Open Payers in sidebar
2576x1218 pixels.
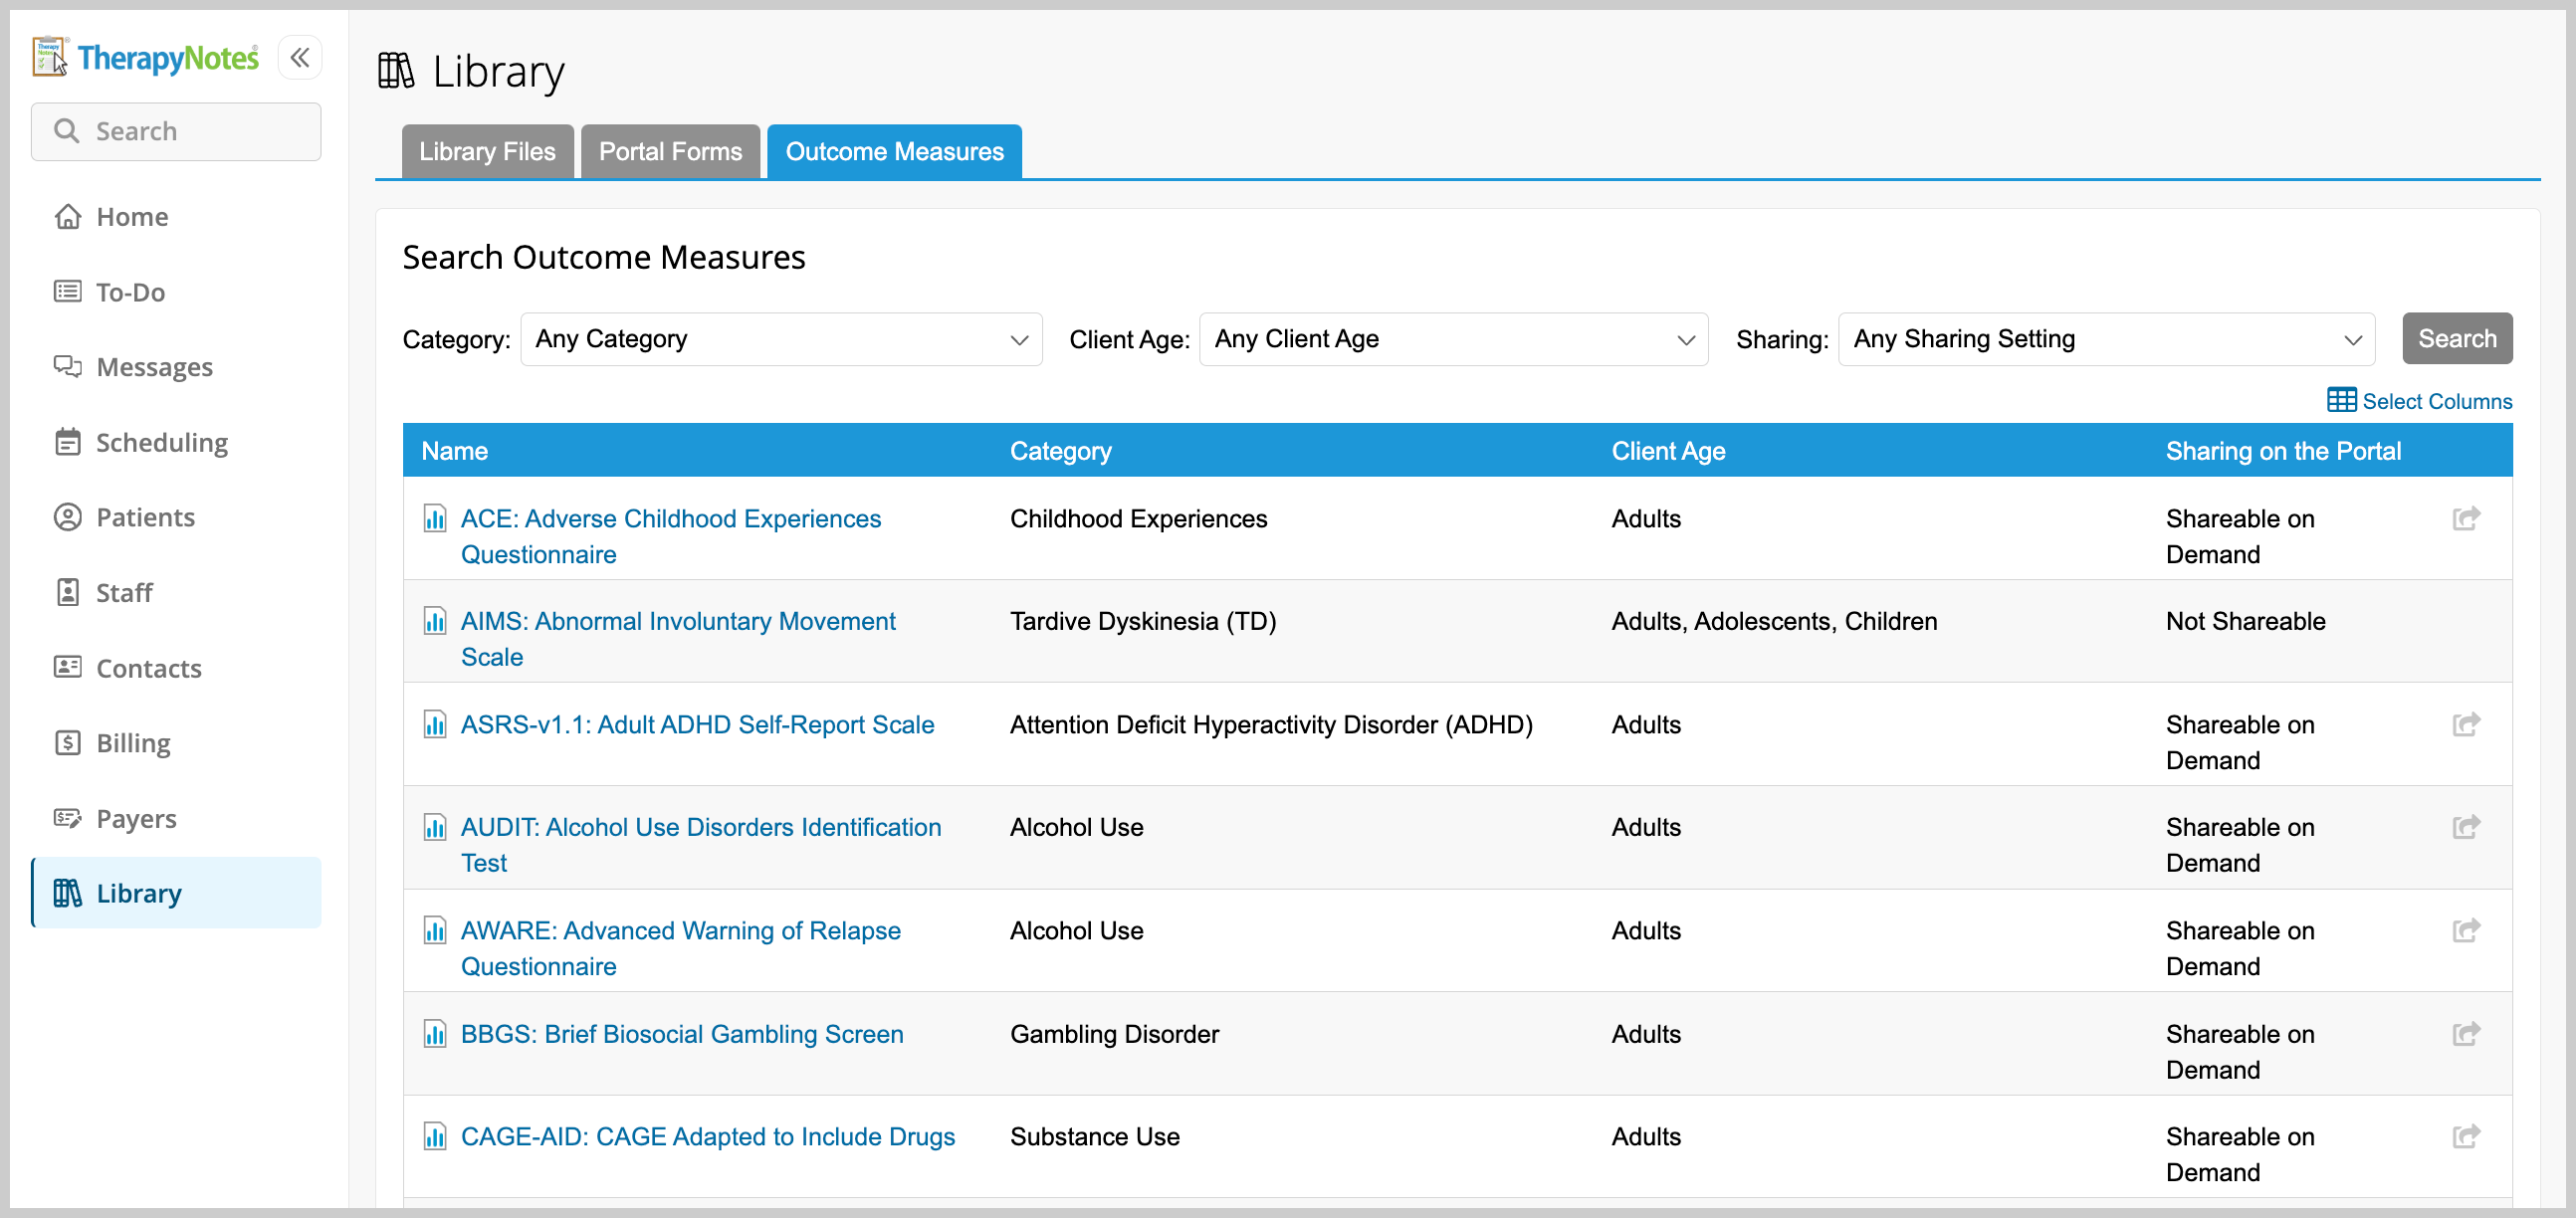click(176, 818)
